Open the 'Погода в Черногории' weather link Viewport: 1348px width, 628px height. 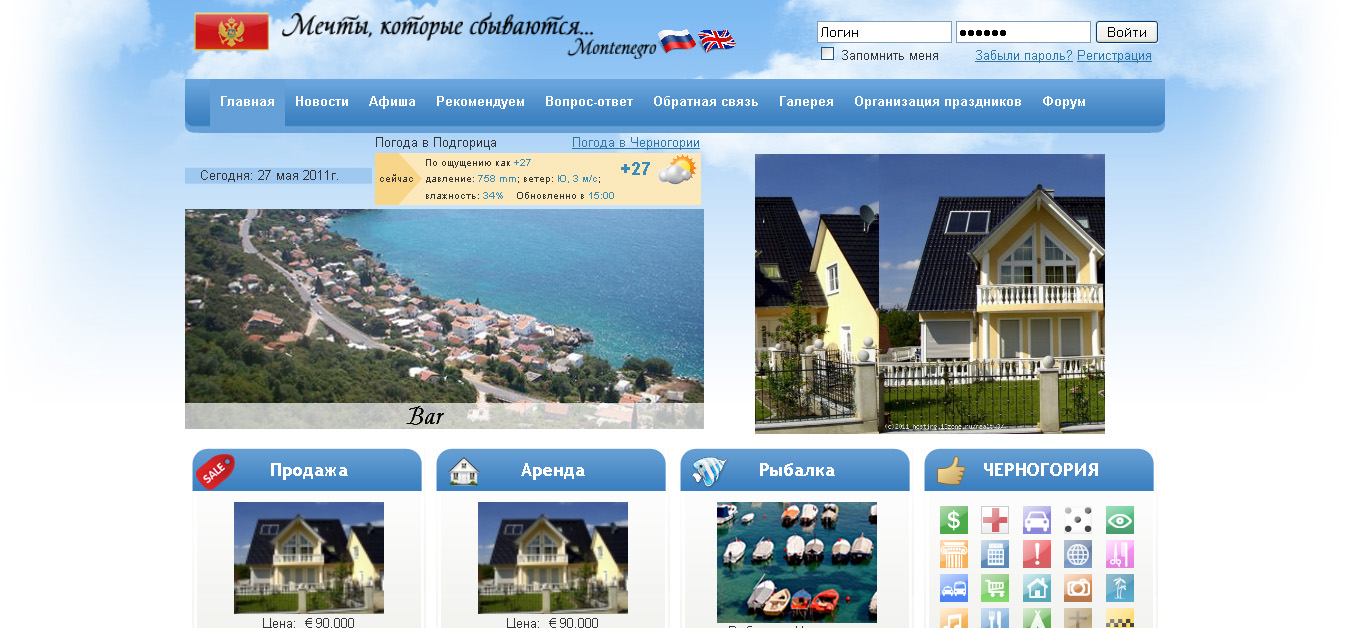coord(635,143)
